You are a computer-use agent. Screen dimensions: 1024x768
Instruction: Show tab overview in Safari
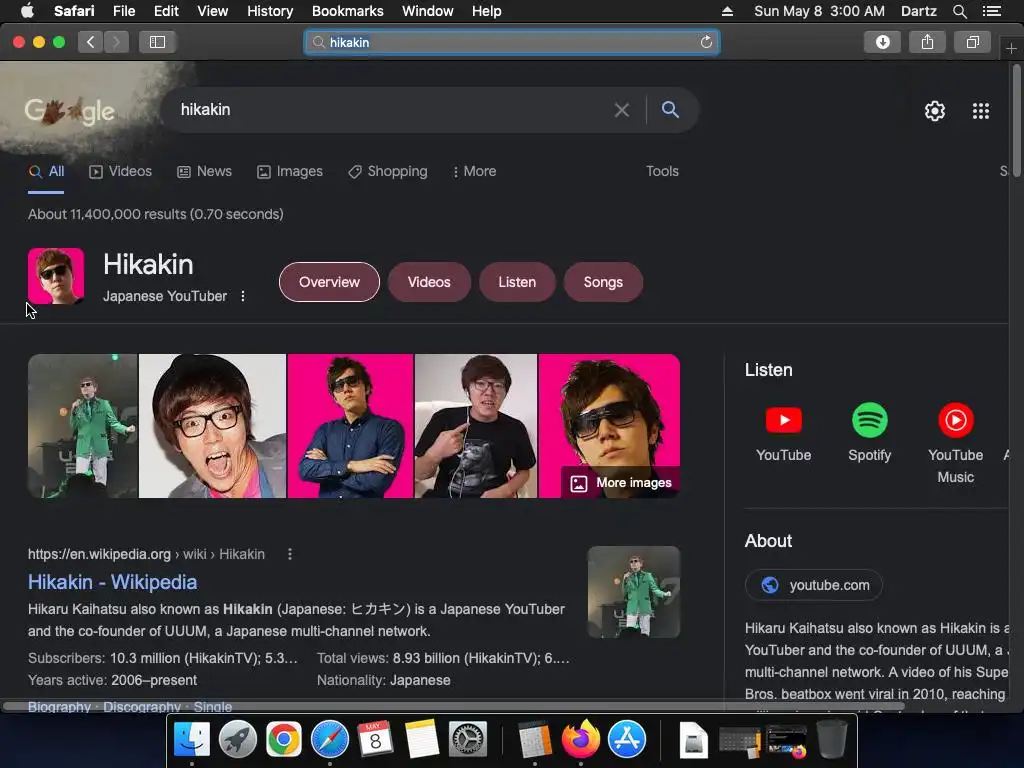coord(972,42)
